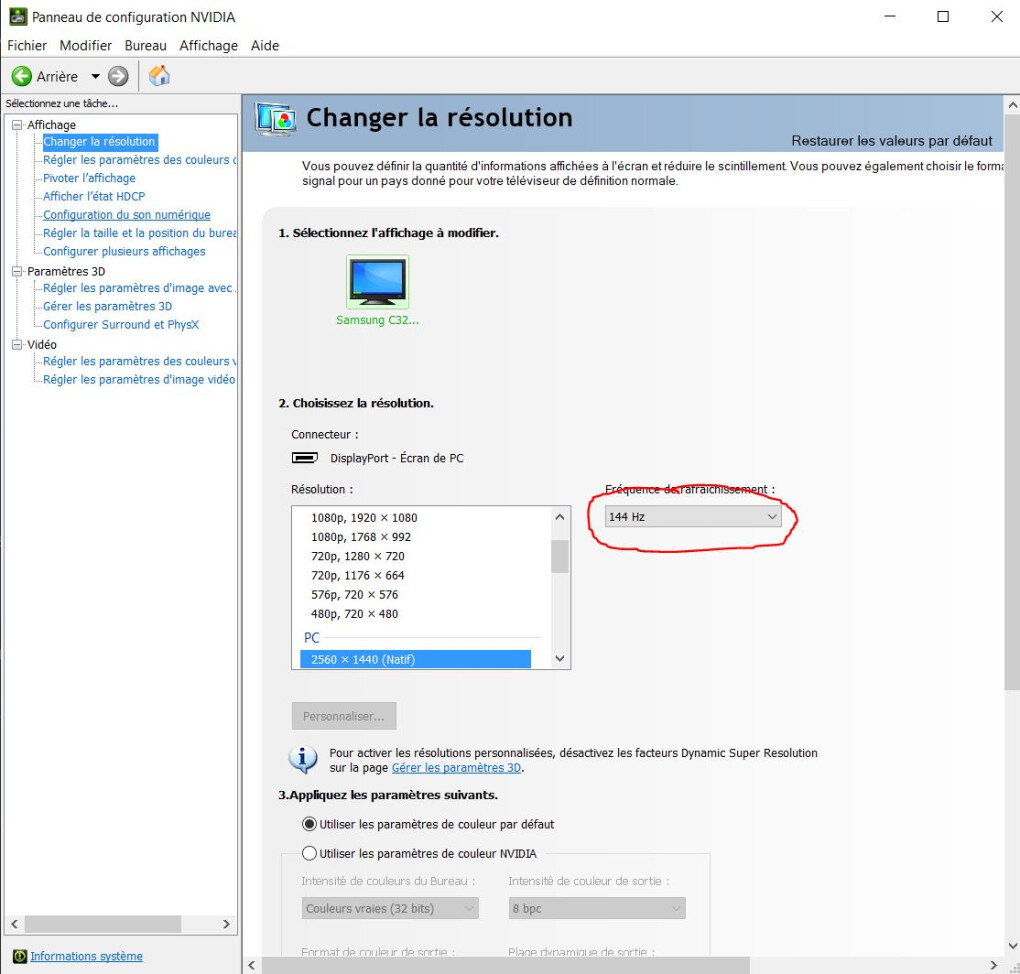Click the Personnaliser... button
Image resolution: width=1020 pixels, height=974 pixels.
pos(343,716)
